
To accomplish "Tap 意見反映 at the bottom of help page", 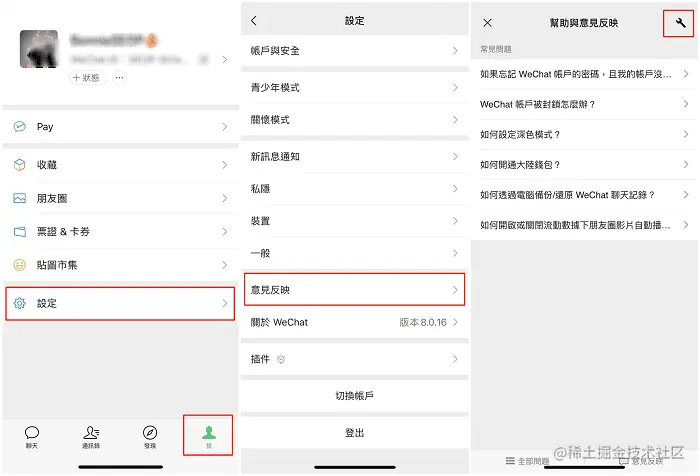I will click(x=642, y=461).
